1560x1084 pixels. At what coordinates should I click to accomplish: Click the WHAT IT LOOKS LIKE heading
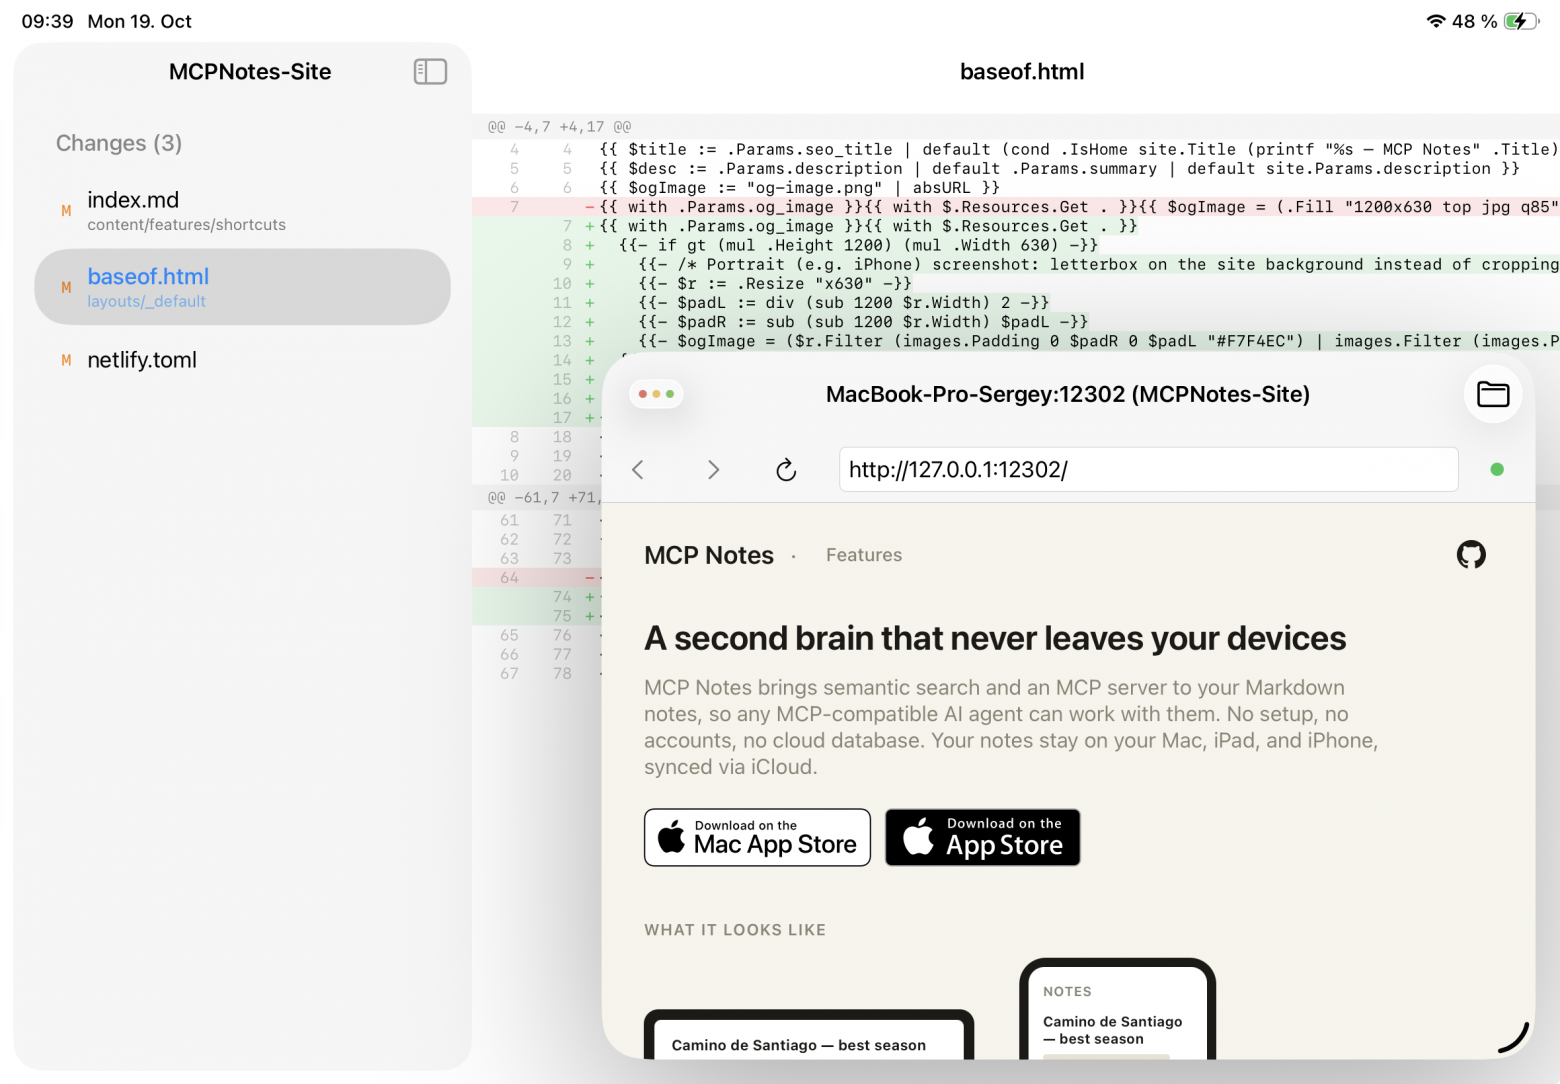pyautogui.click(x=735, y=930)
